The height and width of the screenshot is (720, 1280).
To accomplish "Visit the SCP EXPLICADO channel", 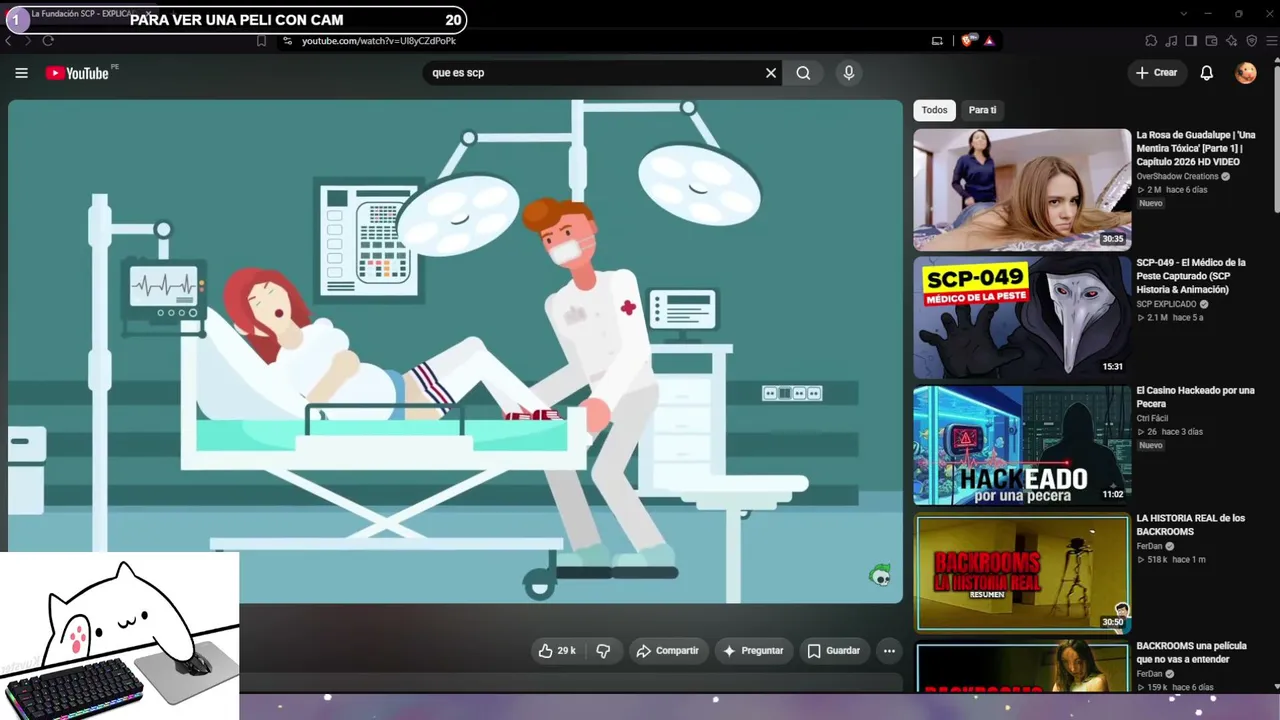I will (x=1166, y=304).
